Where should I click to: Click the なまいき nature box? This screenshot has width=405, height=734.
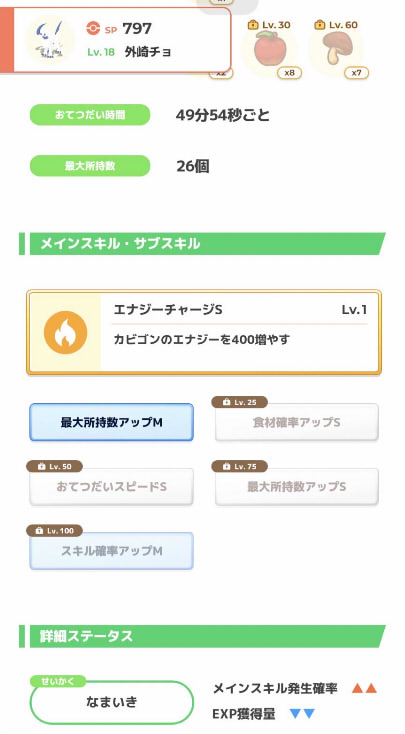point(111,702)
